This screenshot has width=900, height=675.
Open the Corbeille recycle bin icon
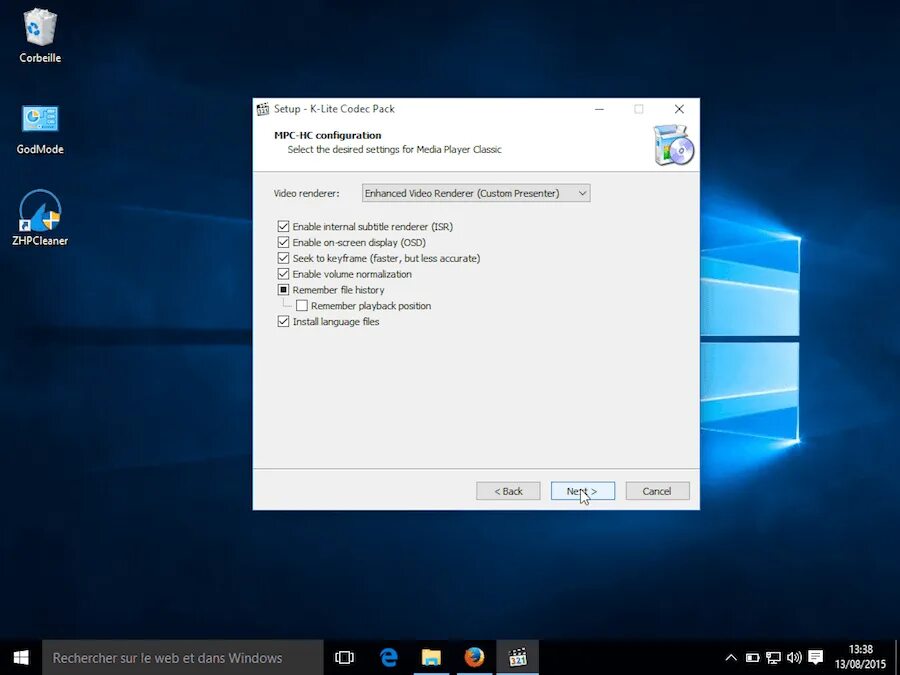click(x=40, y=34)
